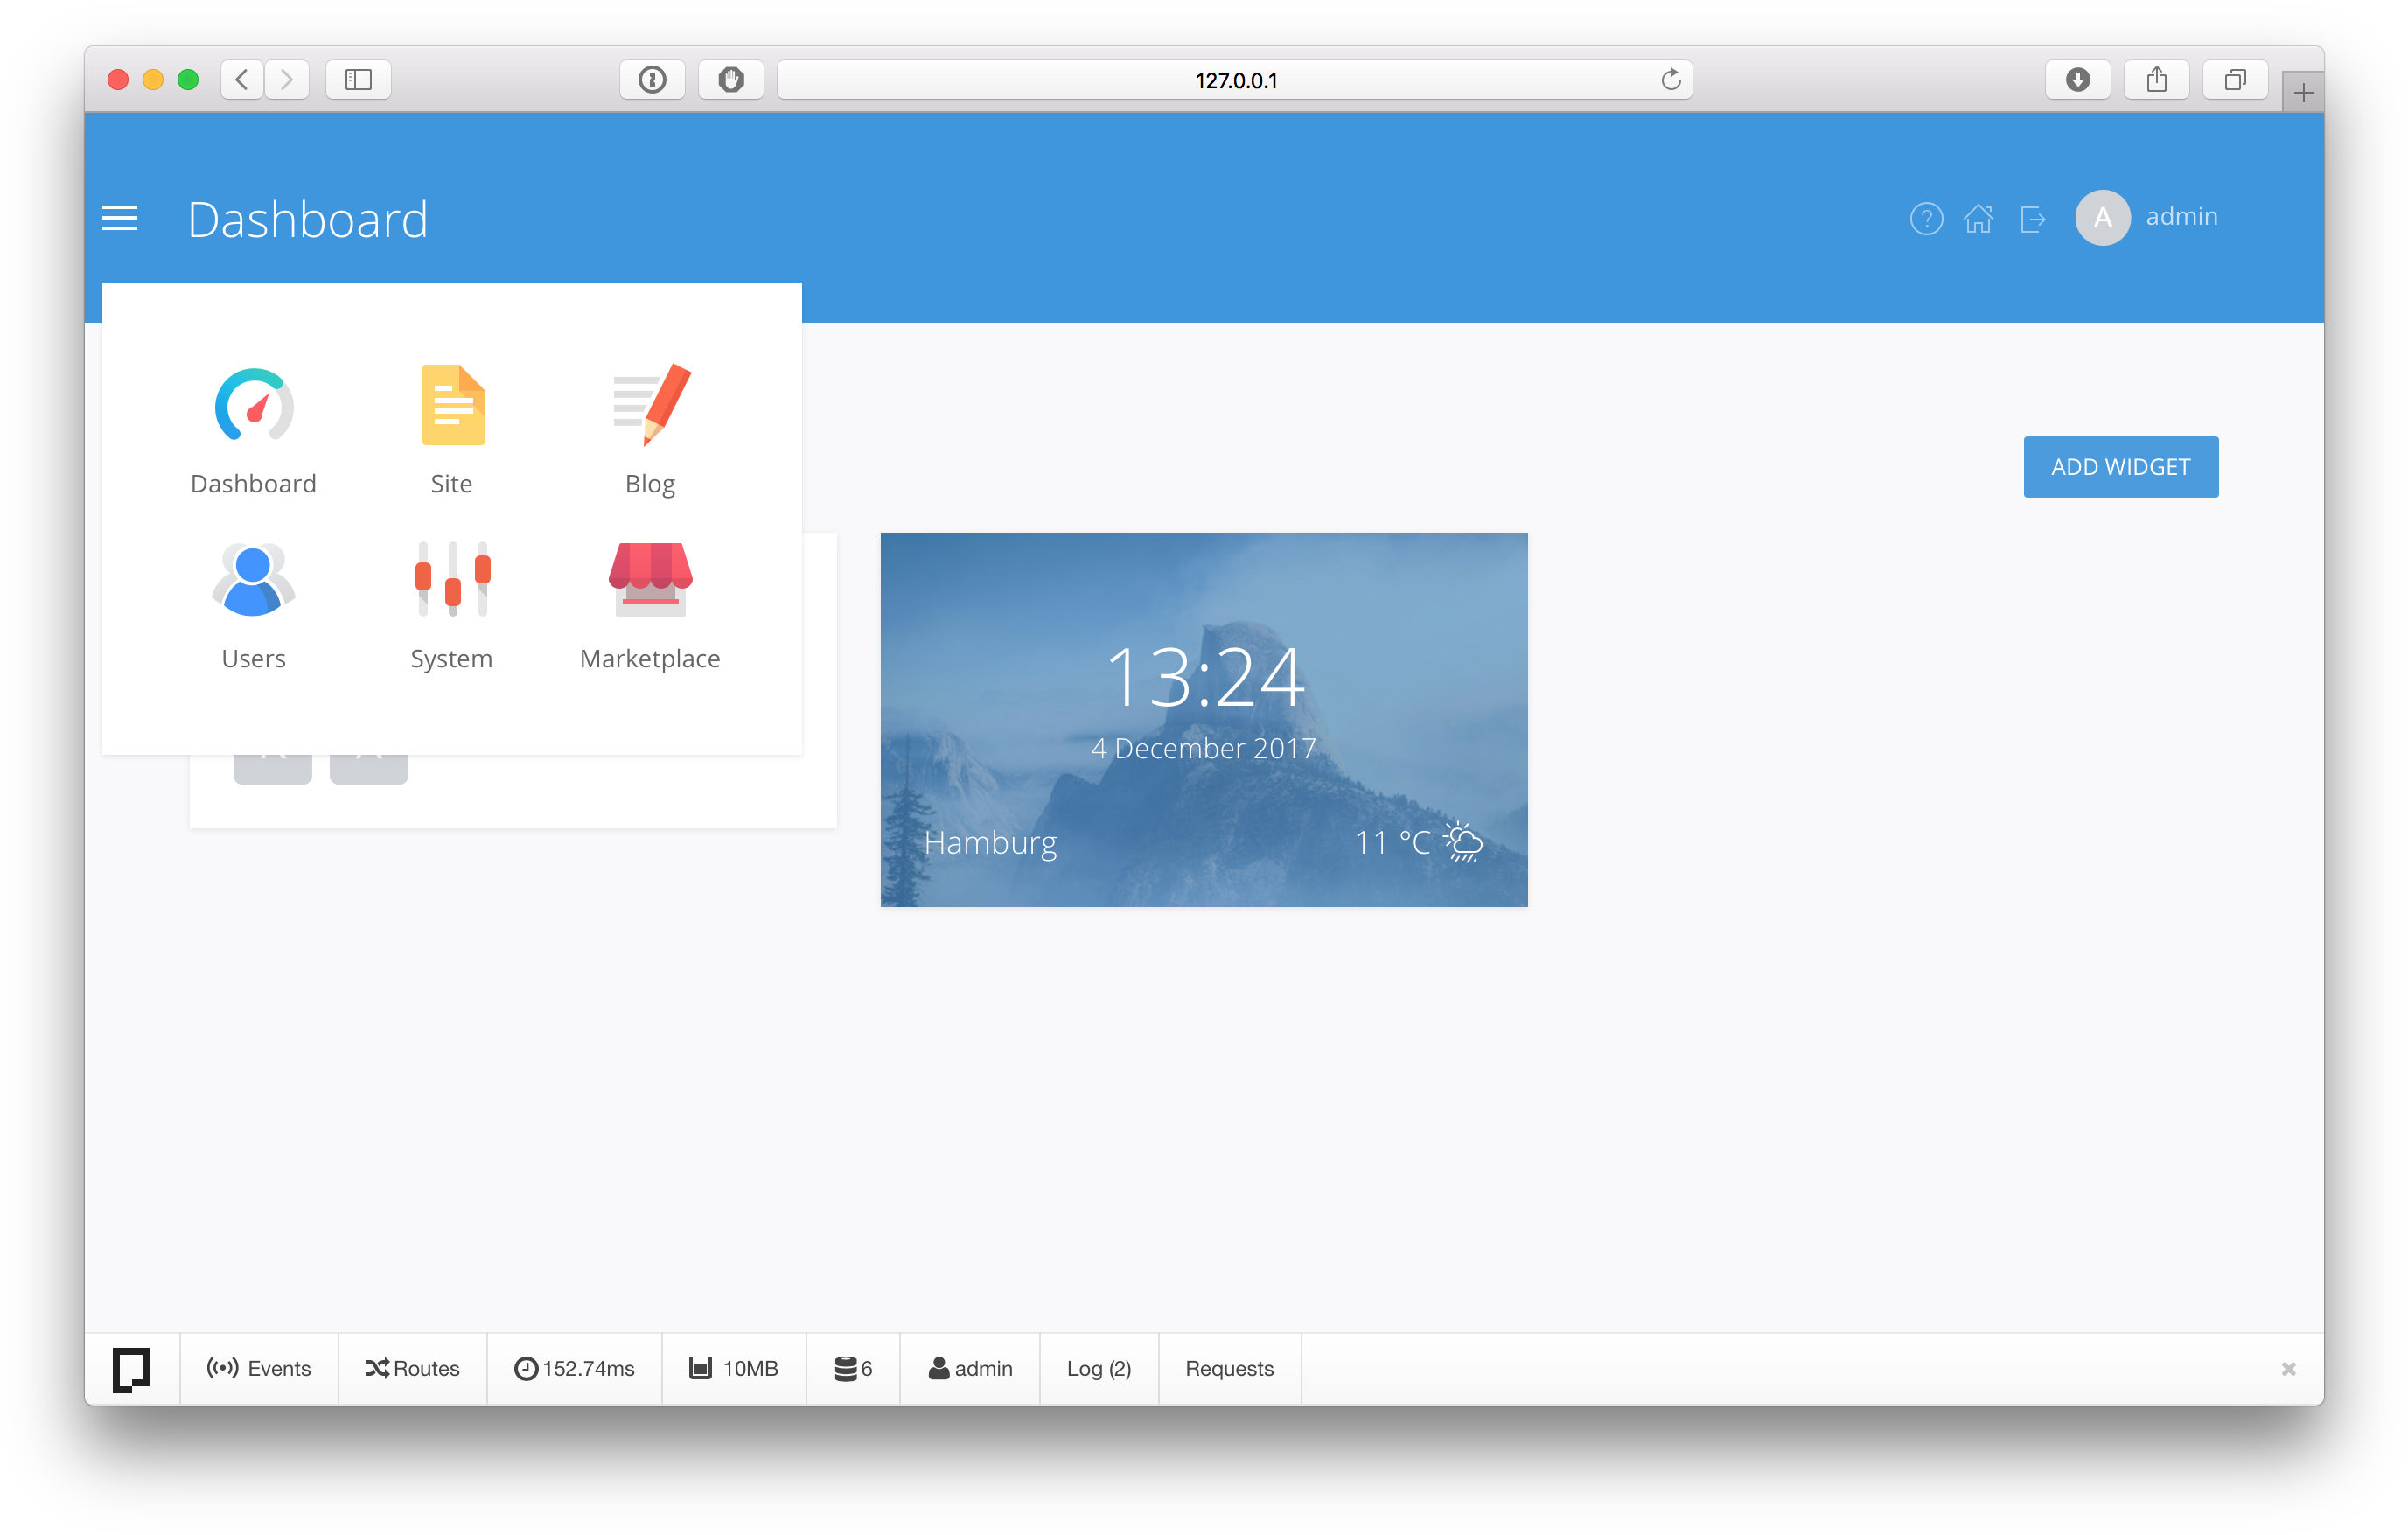This screenshot has height=1535, width=2408.
Task: Show the 10MB memory panel
Action: (x=734, y=1368)
